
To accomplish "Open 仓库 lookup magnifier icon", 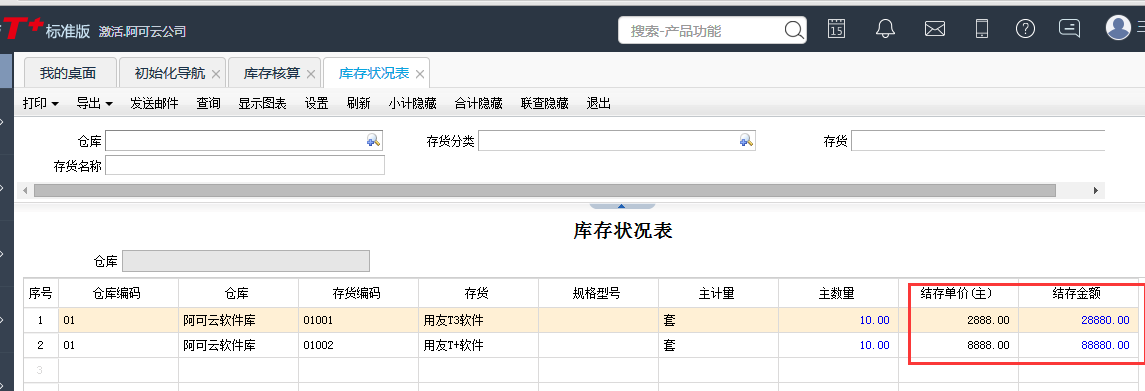I will point(373,141).
